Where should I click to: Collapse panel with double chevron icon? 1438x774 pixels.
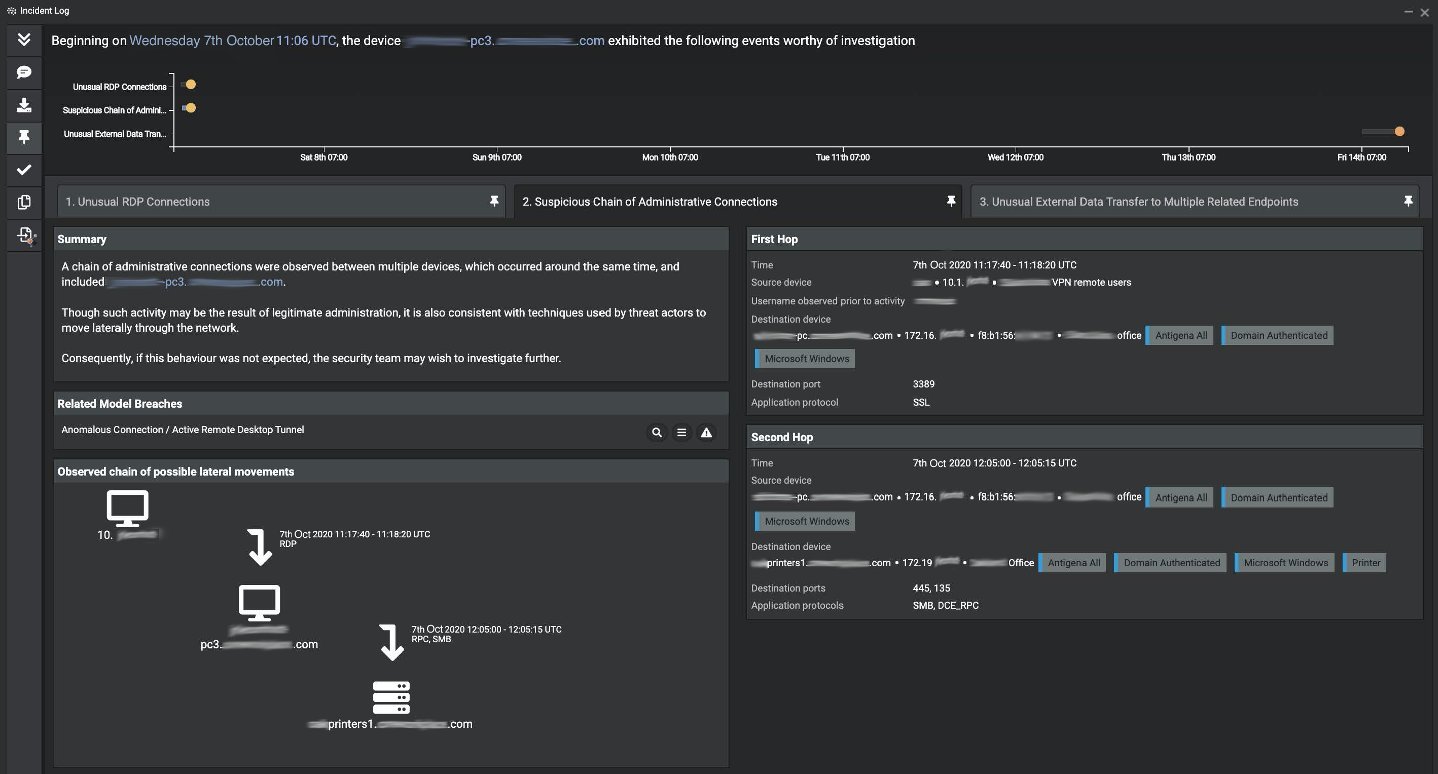(x=24, y=40)
